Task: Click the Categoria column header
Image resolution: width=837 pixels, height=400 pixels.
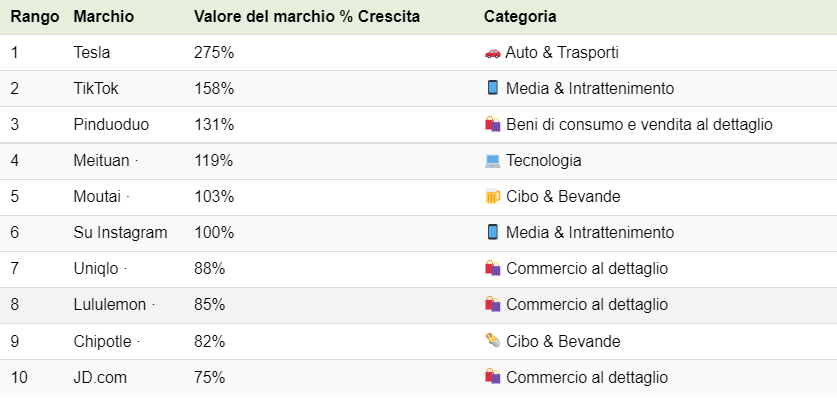Action: tap(520, 17)
